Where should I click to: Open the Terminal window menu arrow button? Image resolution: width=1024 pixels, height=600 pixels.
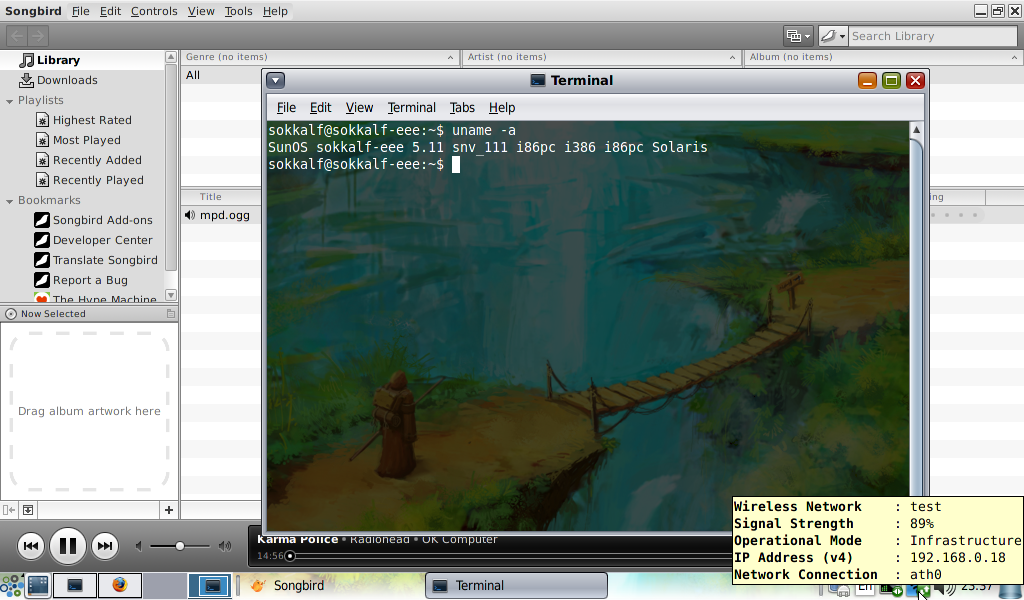pyautogui.click(x=276, y=80)
